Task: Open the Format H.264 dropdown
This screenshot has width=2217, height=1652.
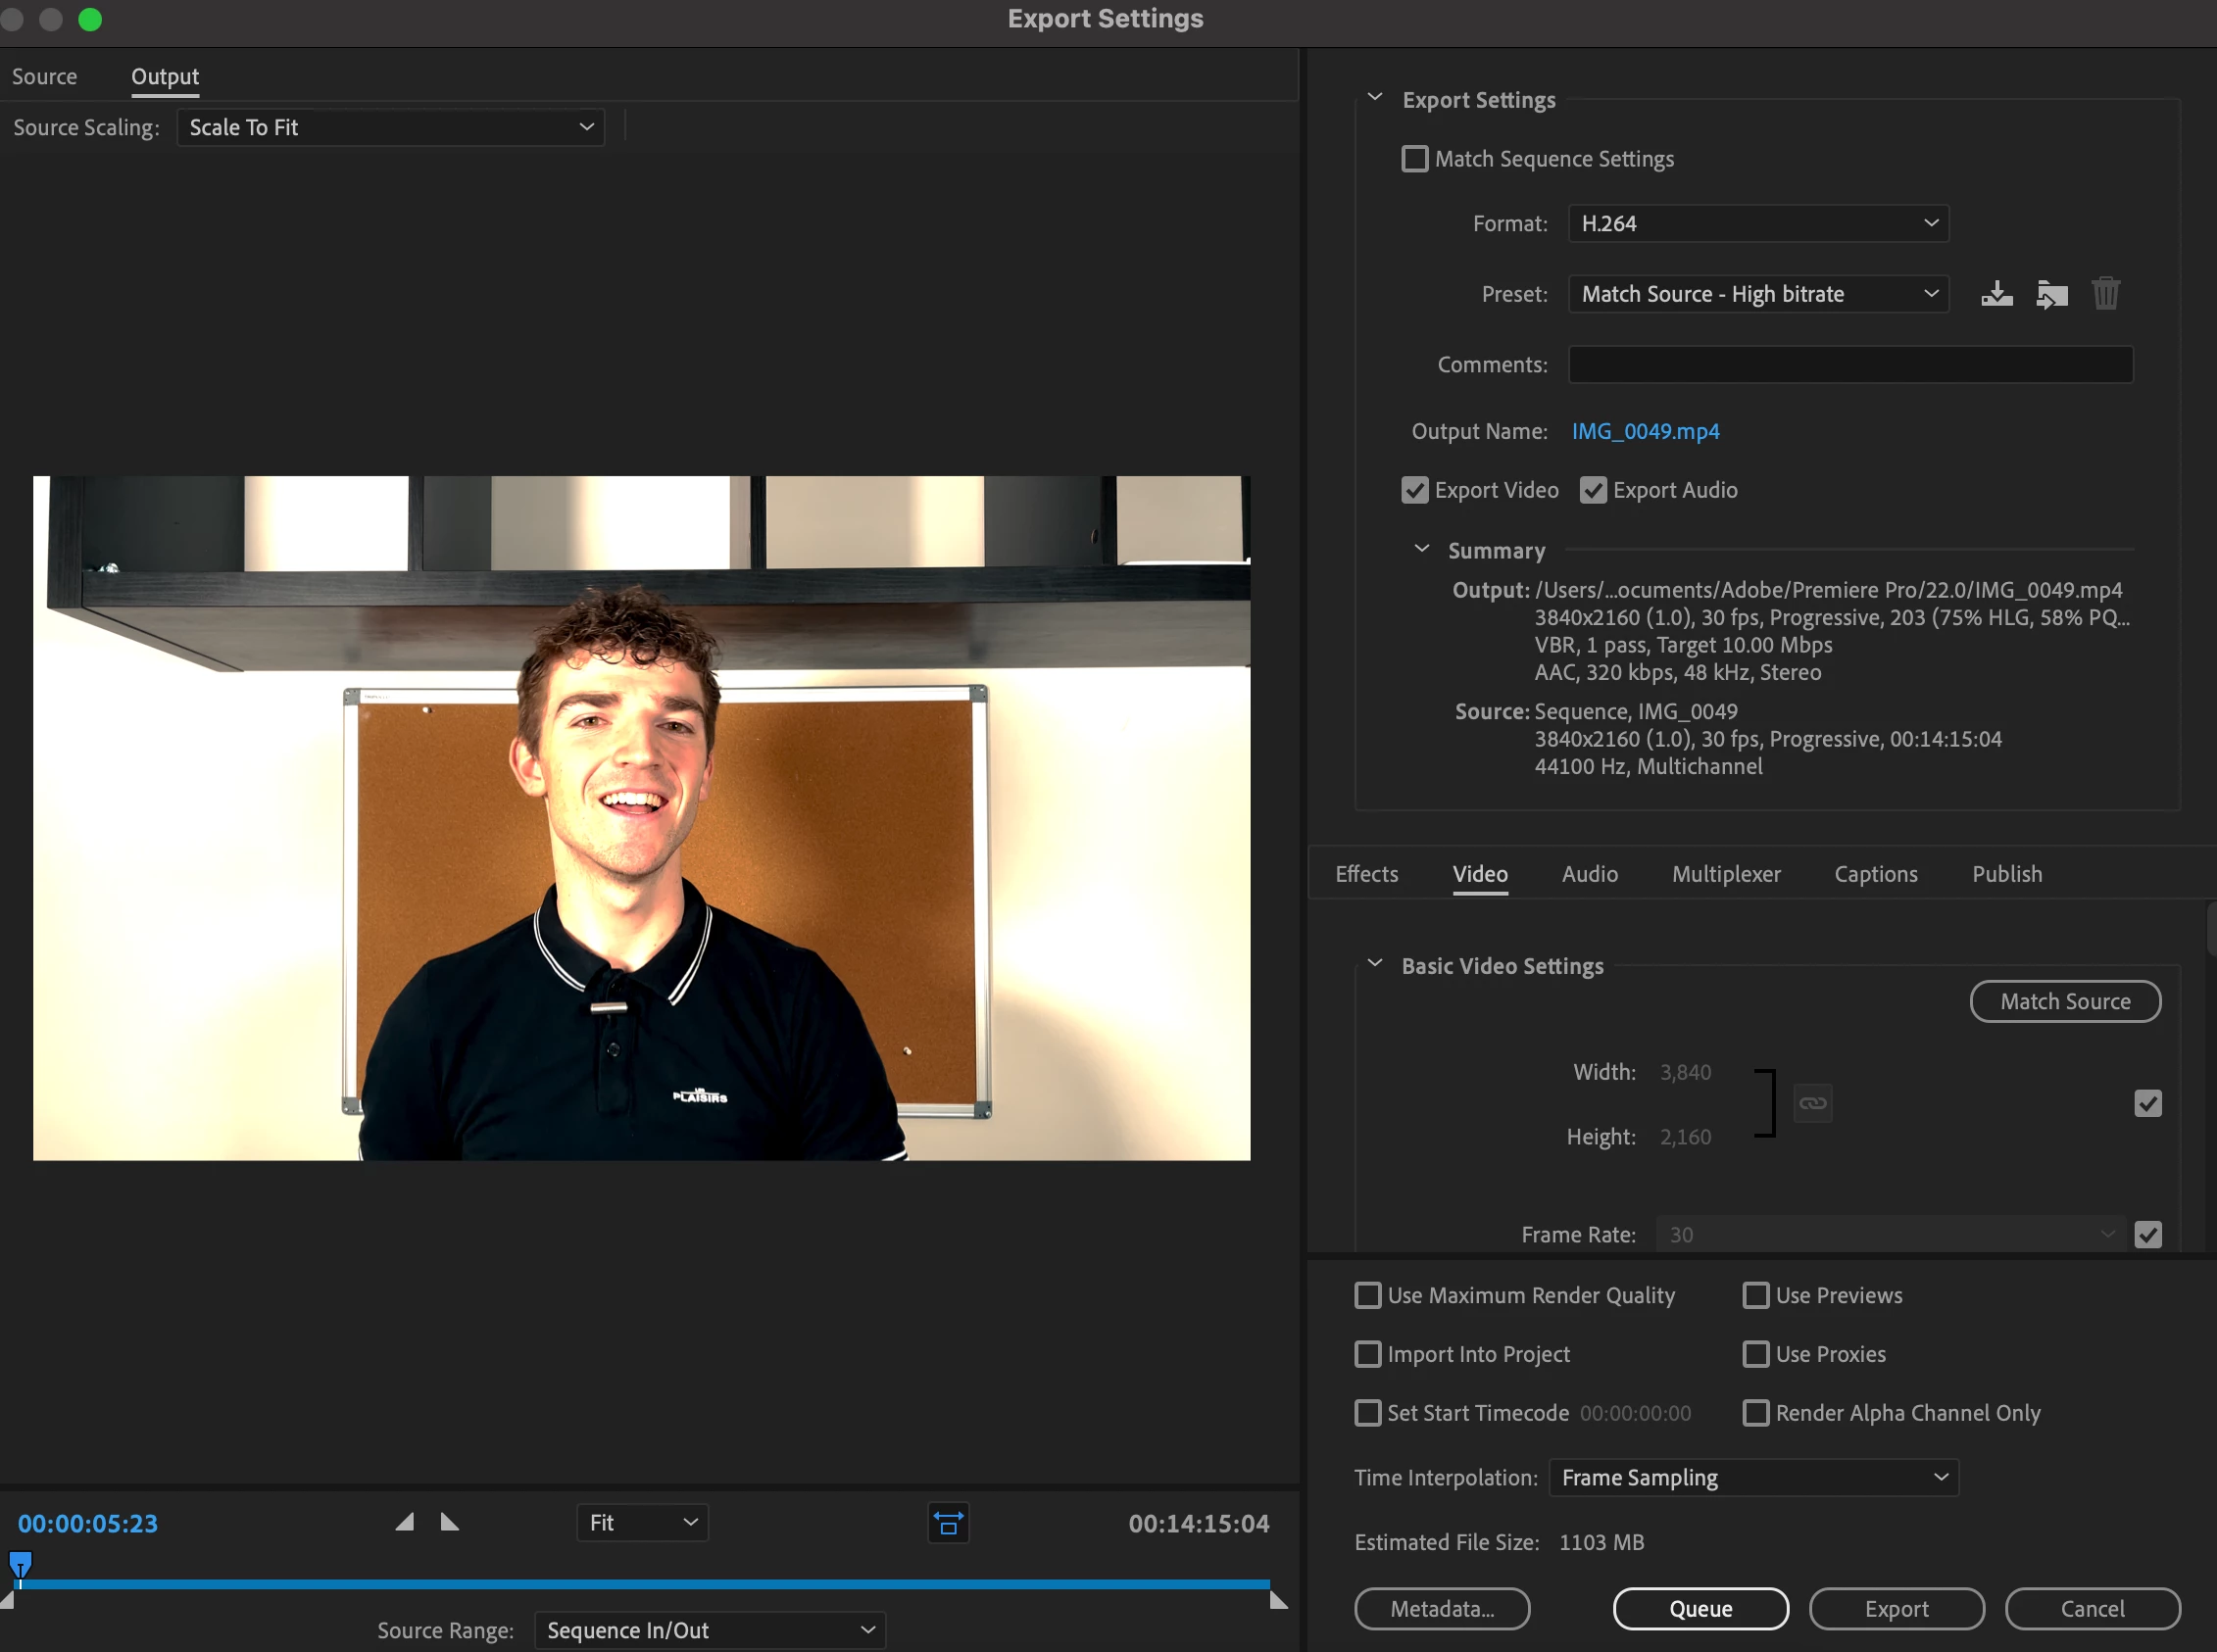Action: 1757,224
